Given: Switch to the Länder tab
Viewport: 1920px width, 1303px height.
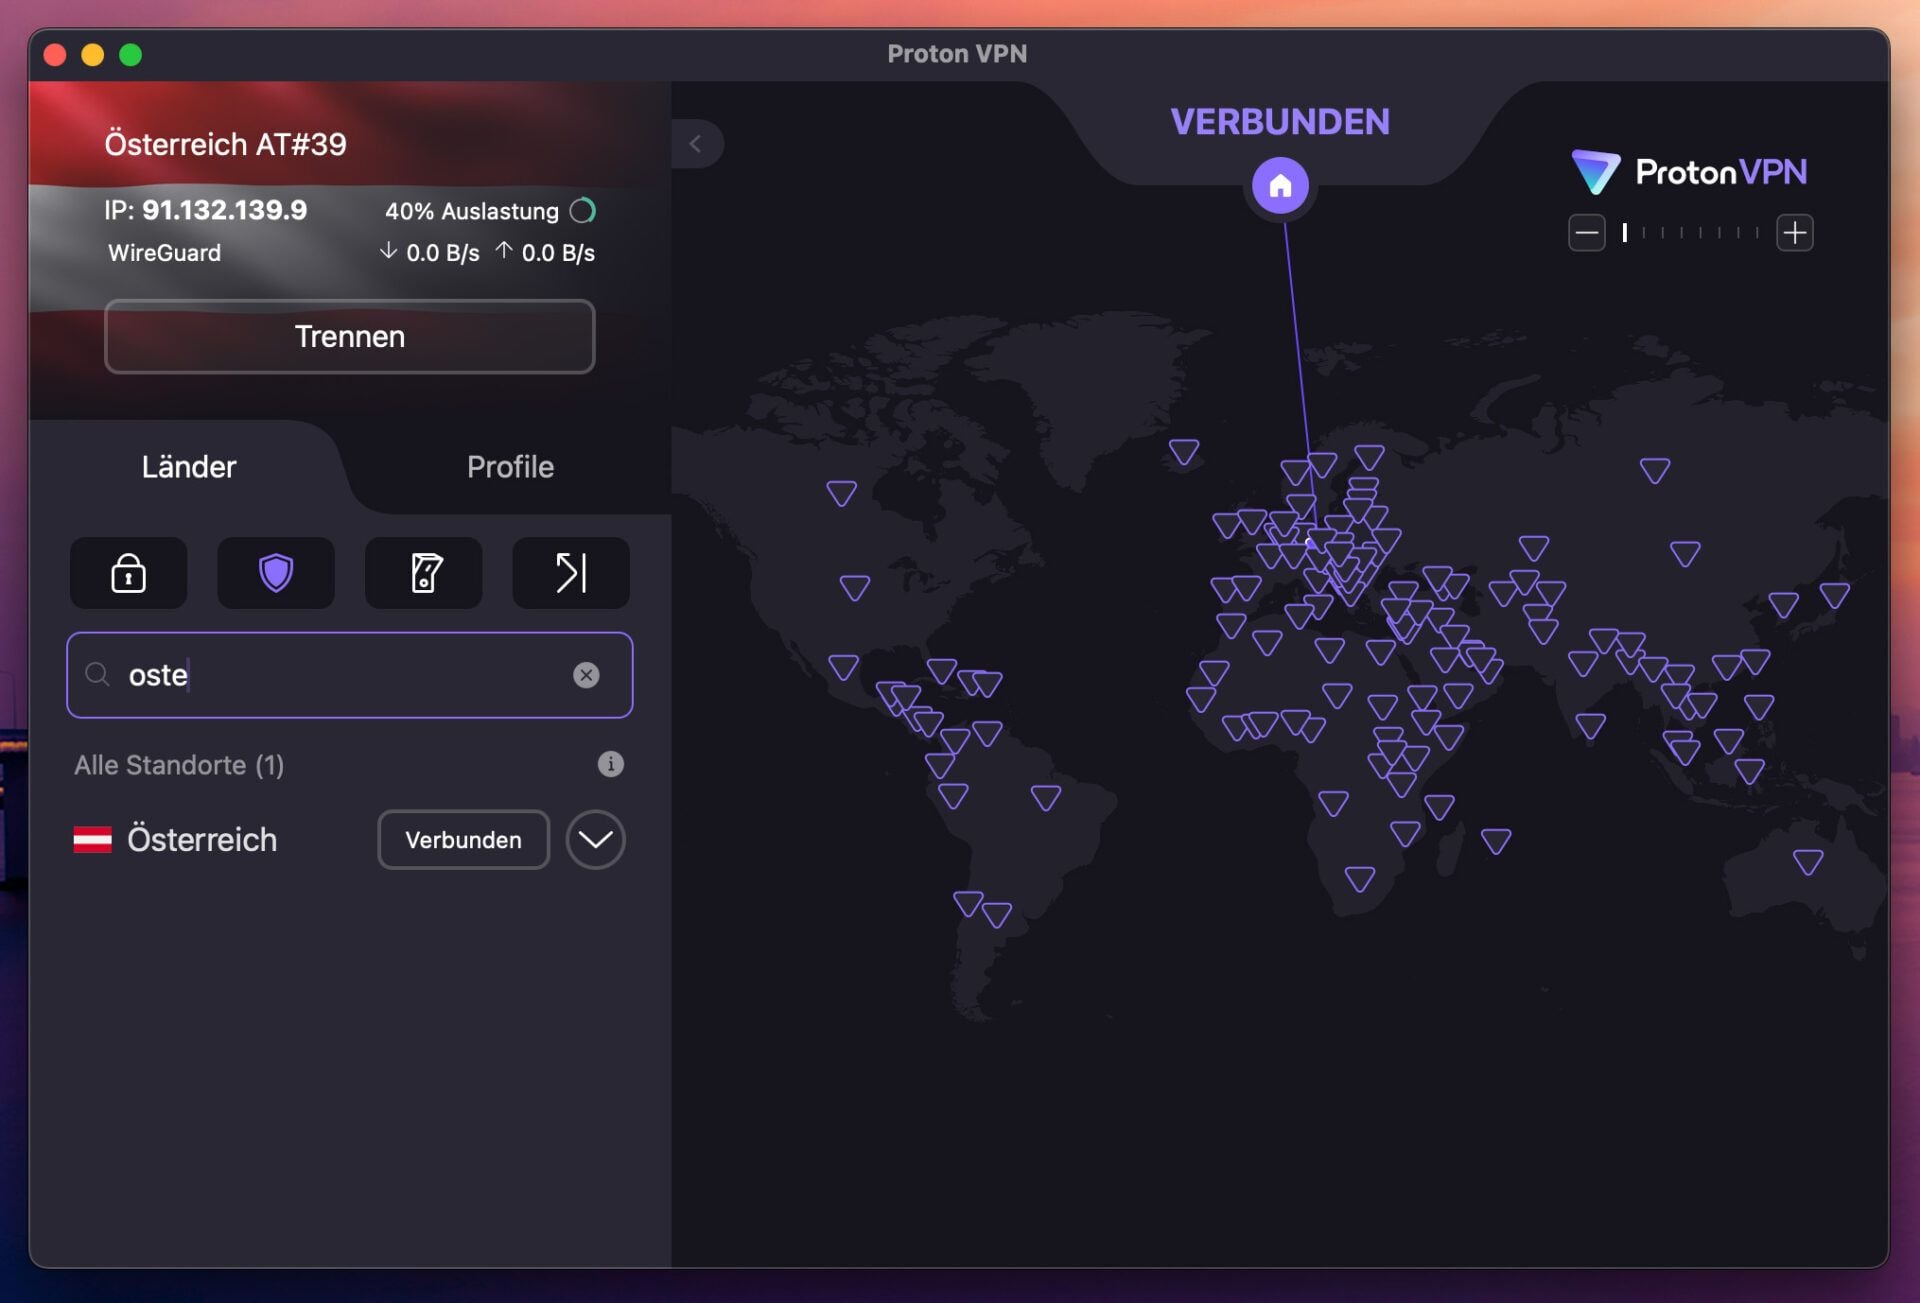Looking at the screenshot, I should (188, 466).
